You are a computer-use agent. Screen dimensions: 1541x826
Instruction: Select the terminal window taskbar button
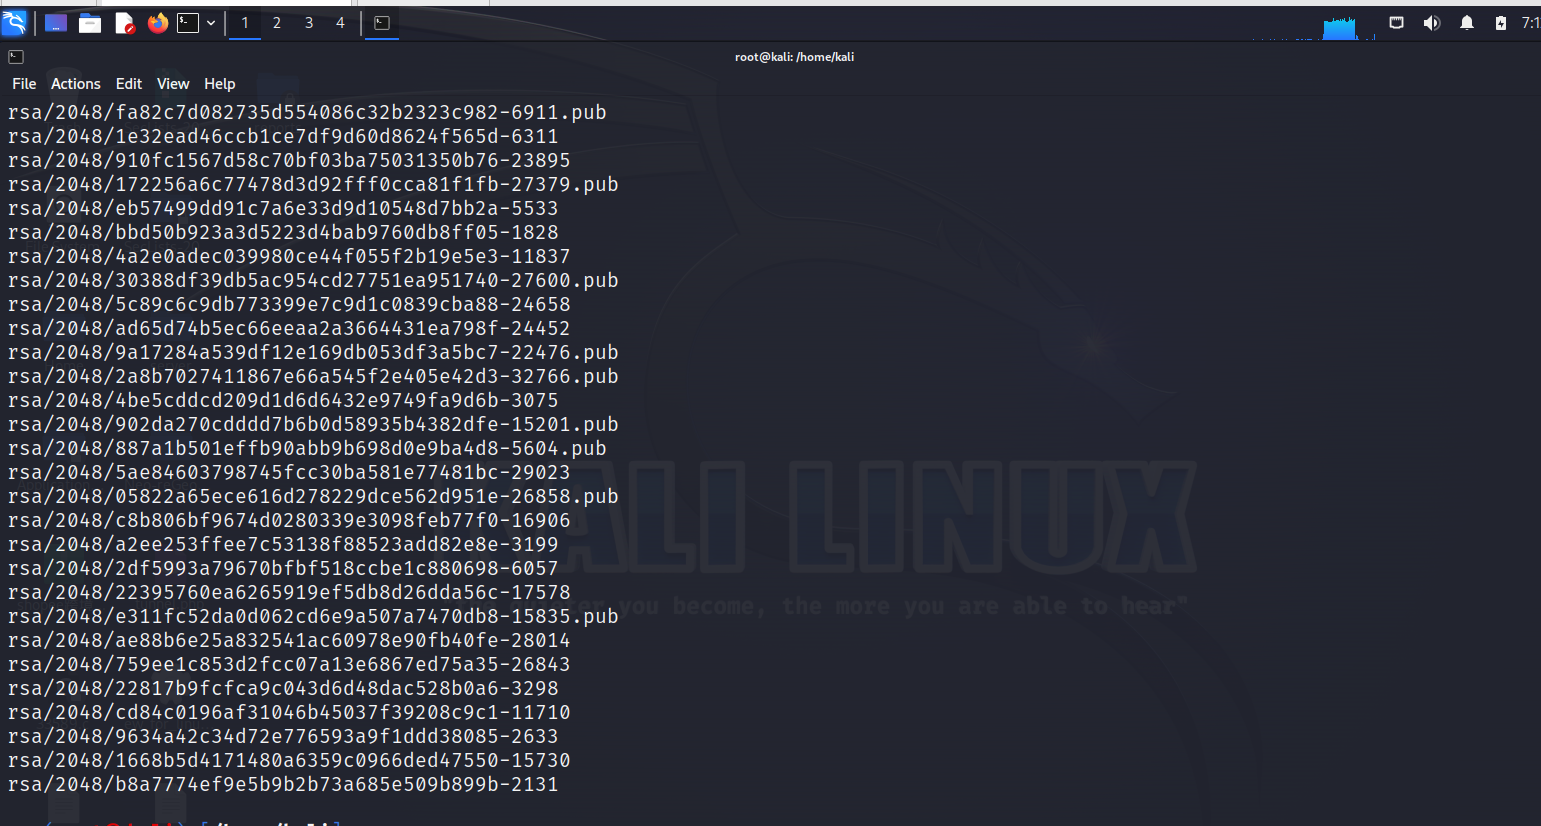coord(382,23)
